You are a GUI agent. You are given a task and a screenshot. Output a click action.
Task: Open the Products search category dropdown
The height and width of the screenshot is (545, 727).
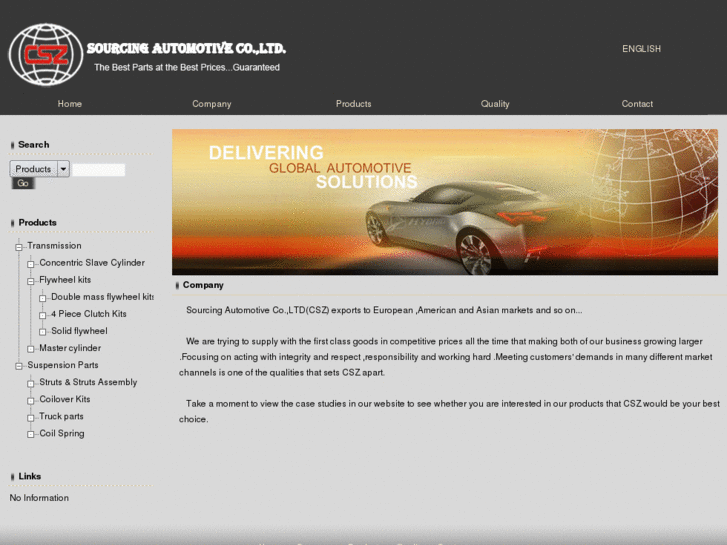(x=40, y=169)
